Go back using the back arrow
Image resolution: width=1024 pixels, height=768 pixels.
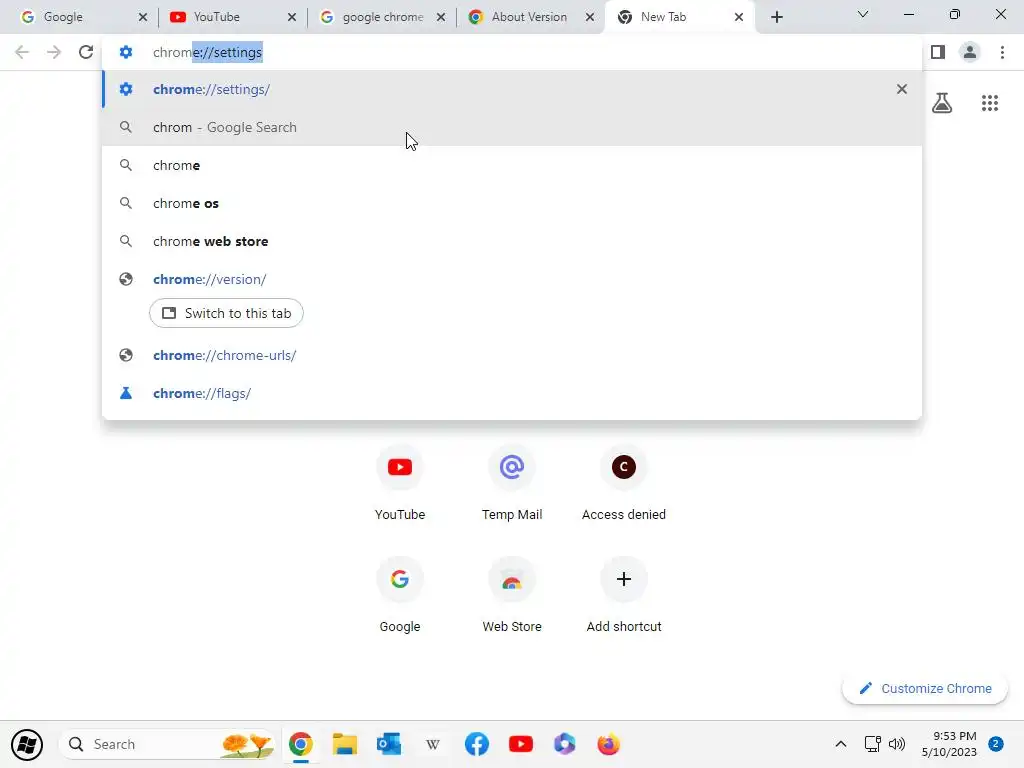click(22, 52)
